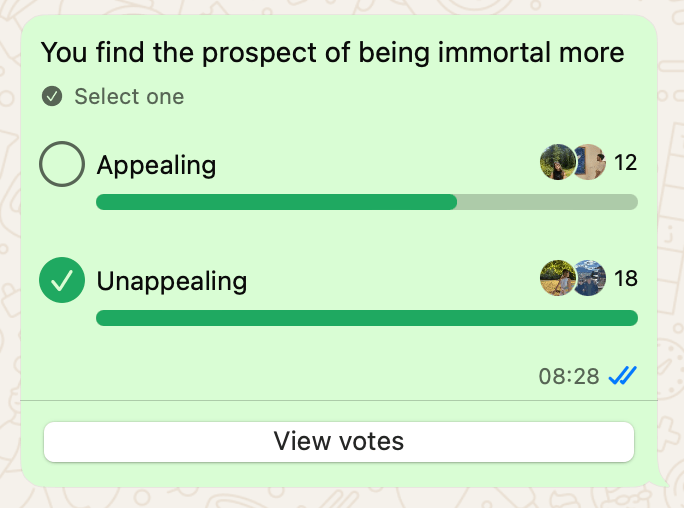Image resolution: width=684 pixels, height=508 pixels.
Task: Click the poll question about being immortal
Action: pyautogui.click(x=332, y=53)
